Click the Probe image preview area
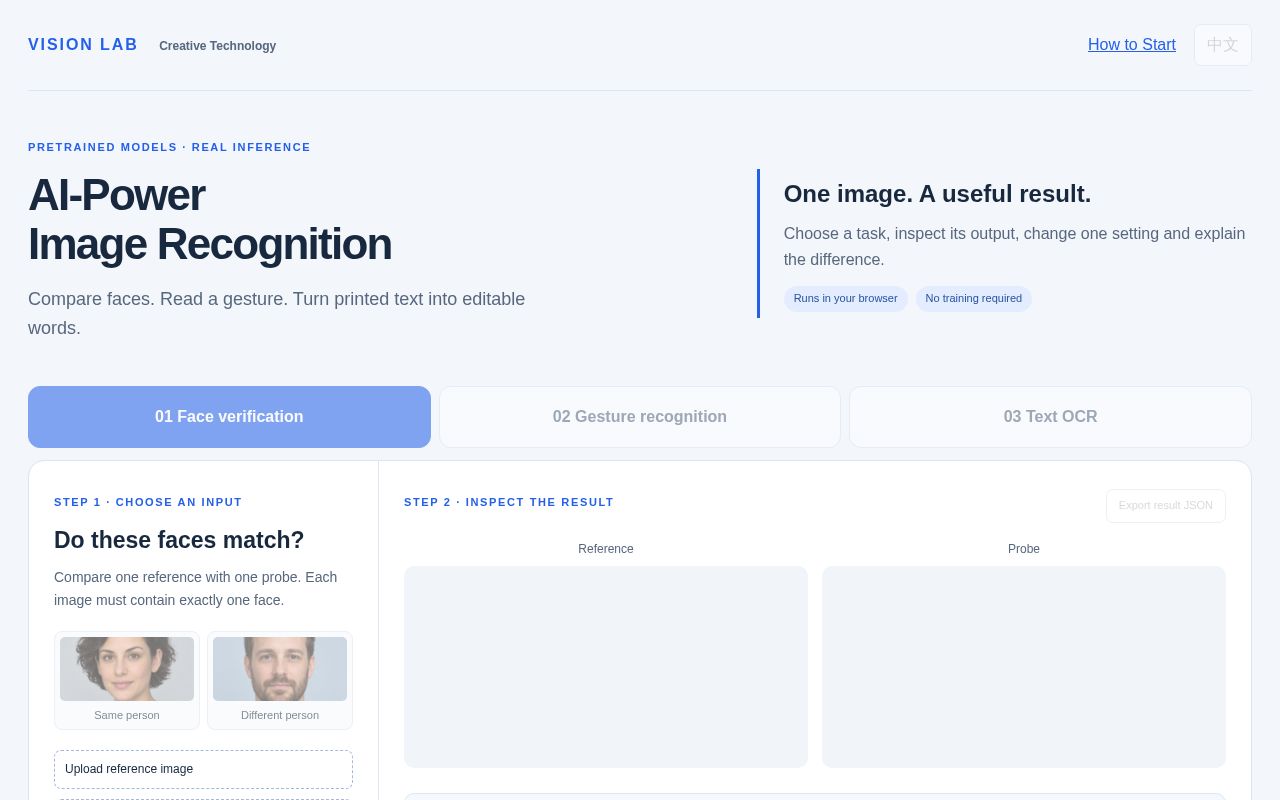Viewport: 1280px width, 800px height. click(1024, 667)
